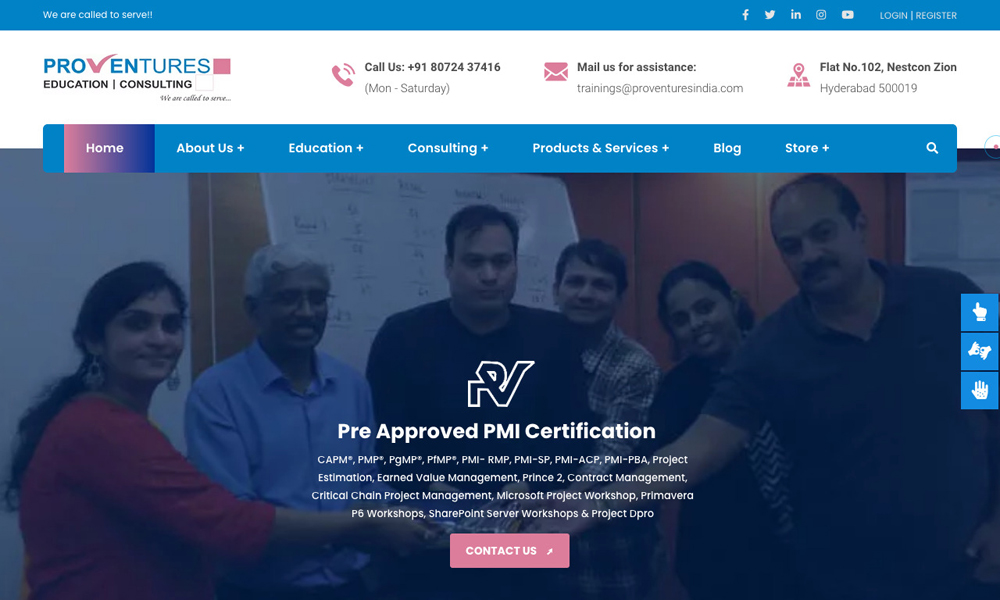Expand the Store + menu
Screen dimensions: 1000x600
[807, 148]
